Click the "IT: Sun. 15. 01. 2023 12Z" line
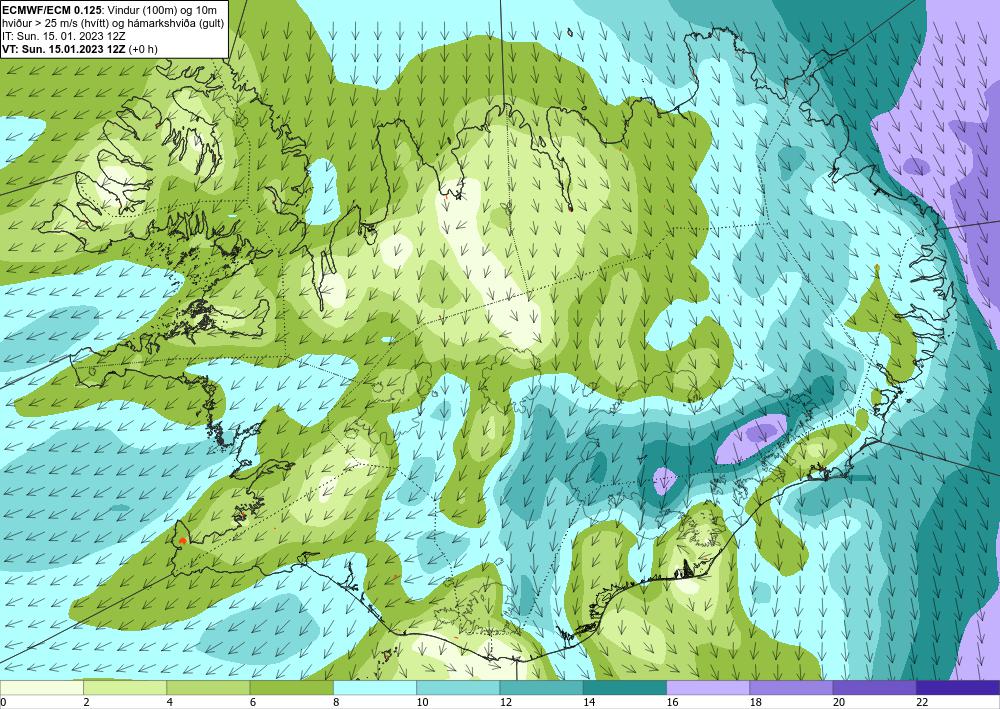The width and height of the screenshot is (1000, 709). (x=64, y=36)
